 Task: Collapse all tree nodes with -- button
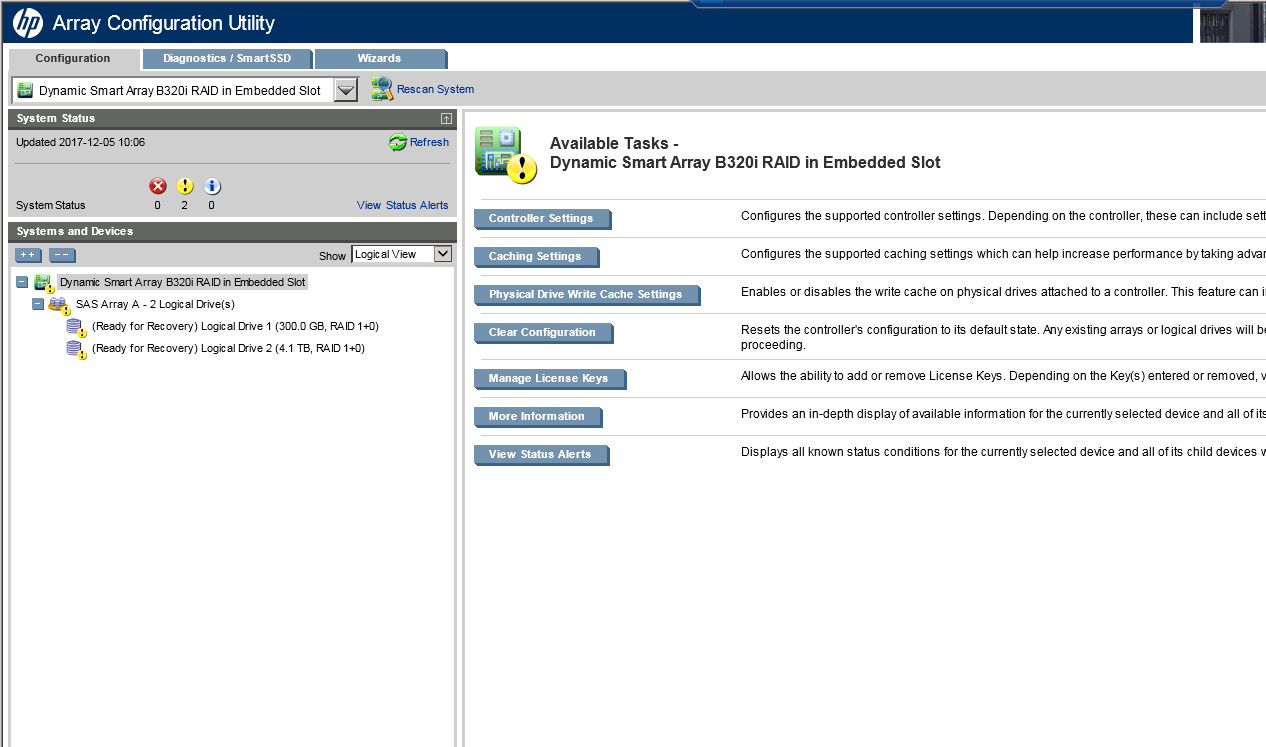pos(62,255)
